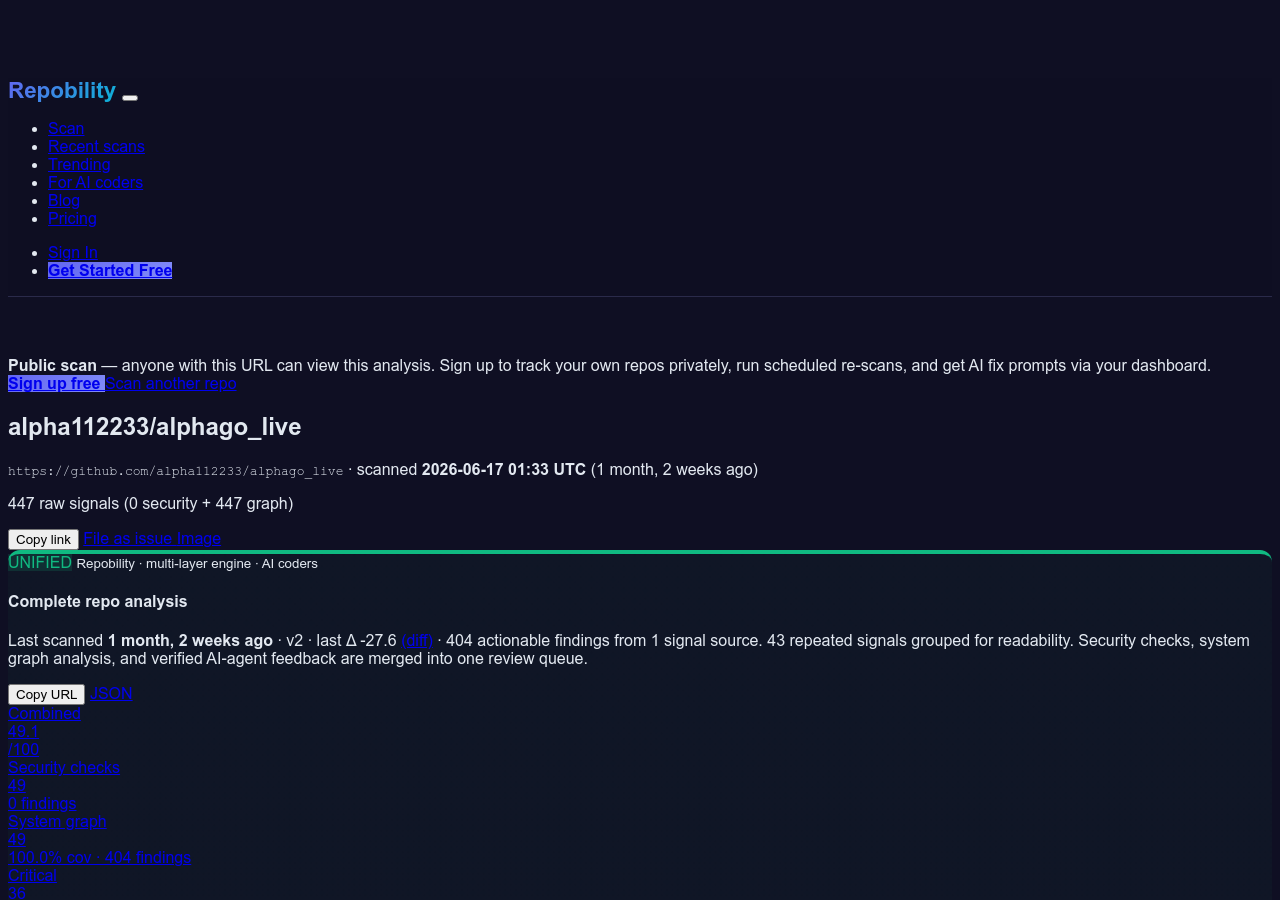Click Get Started Free button
The image size is (1280, 900).
click(110, 270)
